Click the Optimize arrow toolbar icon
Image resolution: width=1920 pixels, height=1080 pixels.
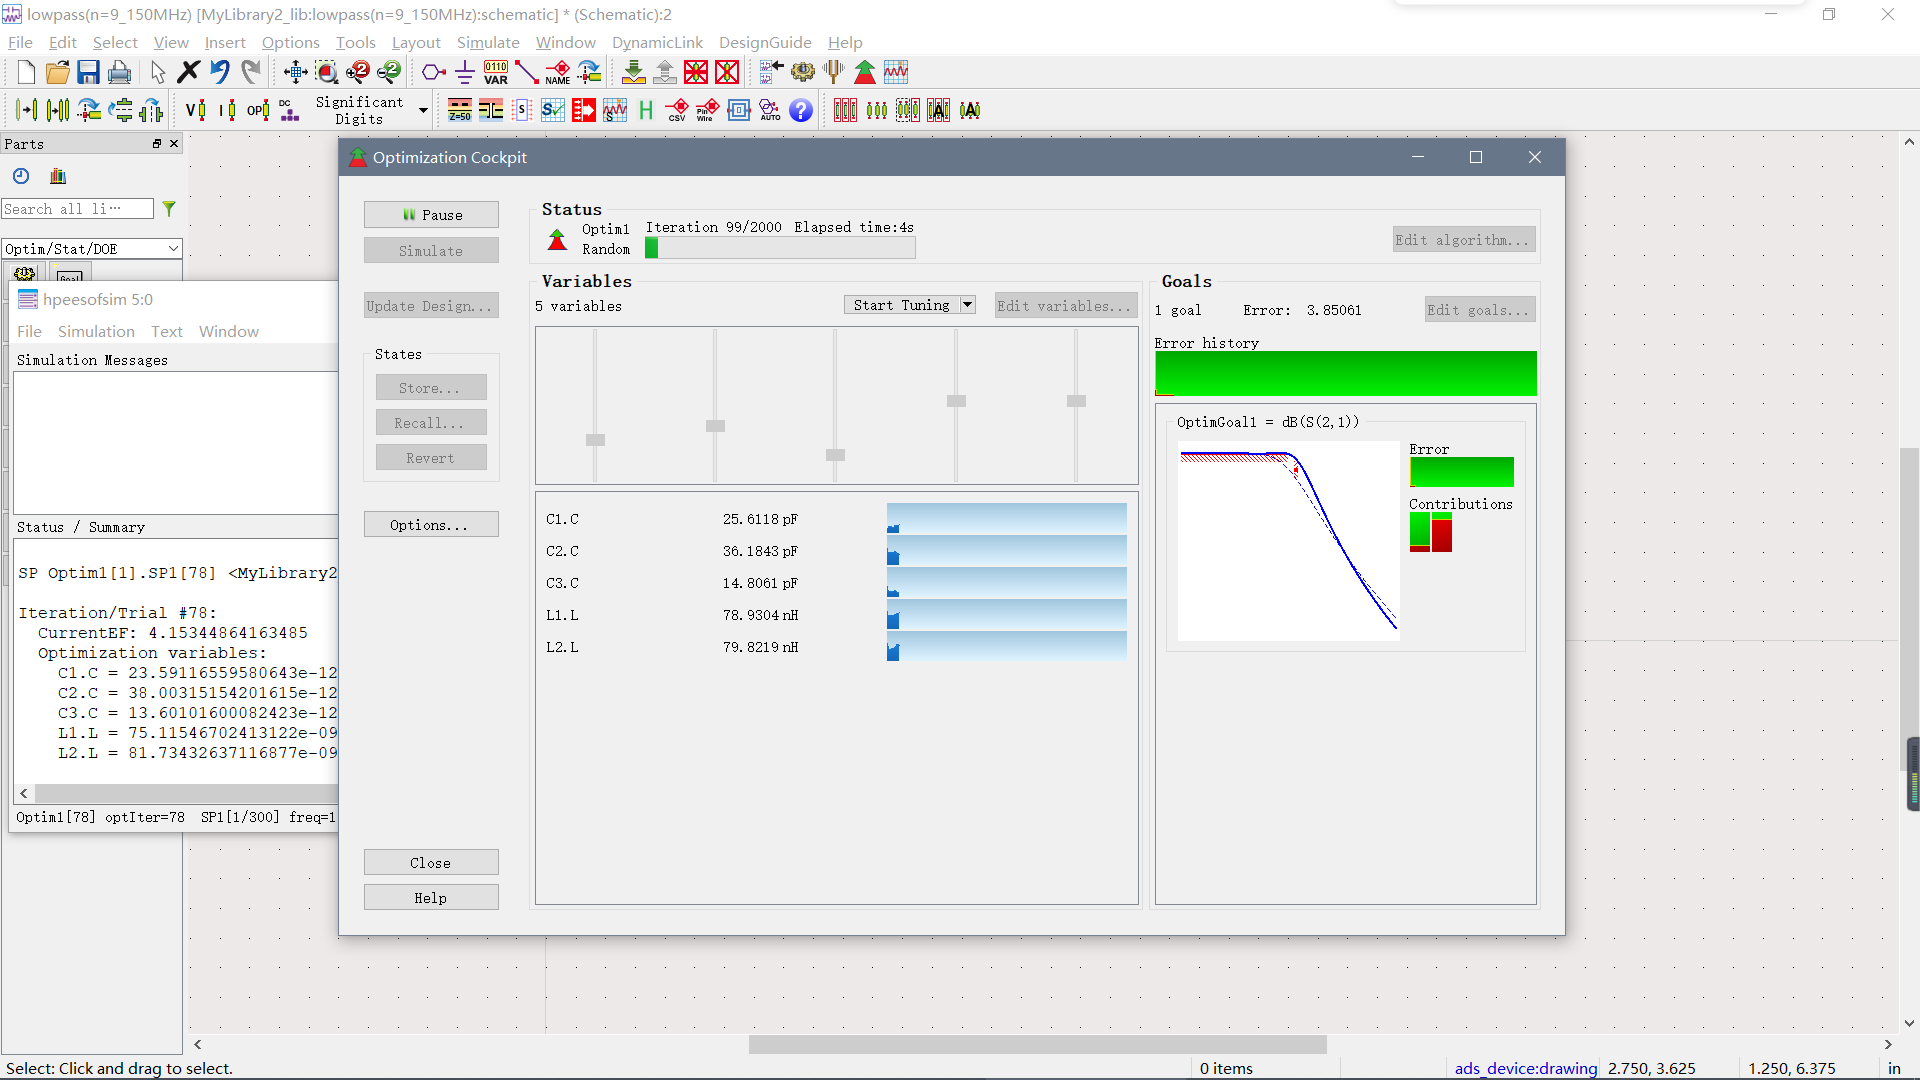click(x=865, y=72)
